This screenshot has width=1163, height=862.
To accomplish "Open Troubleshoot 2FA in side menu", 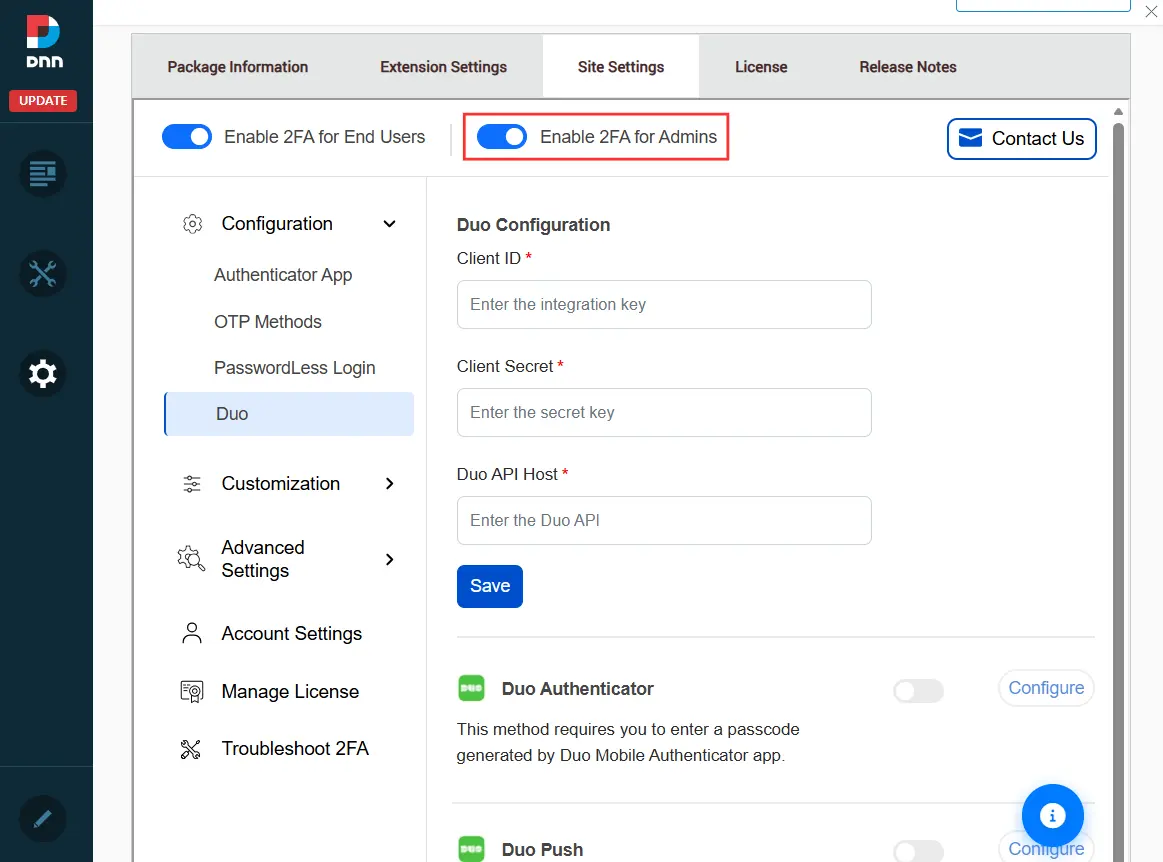I will pos(295,749).
